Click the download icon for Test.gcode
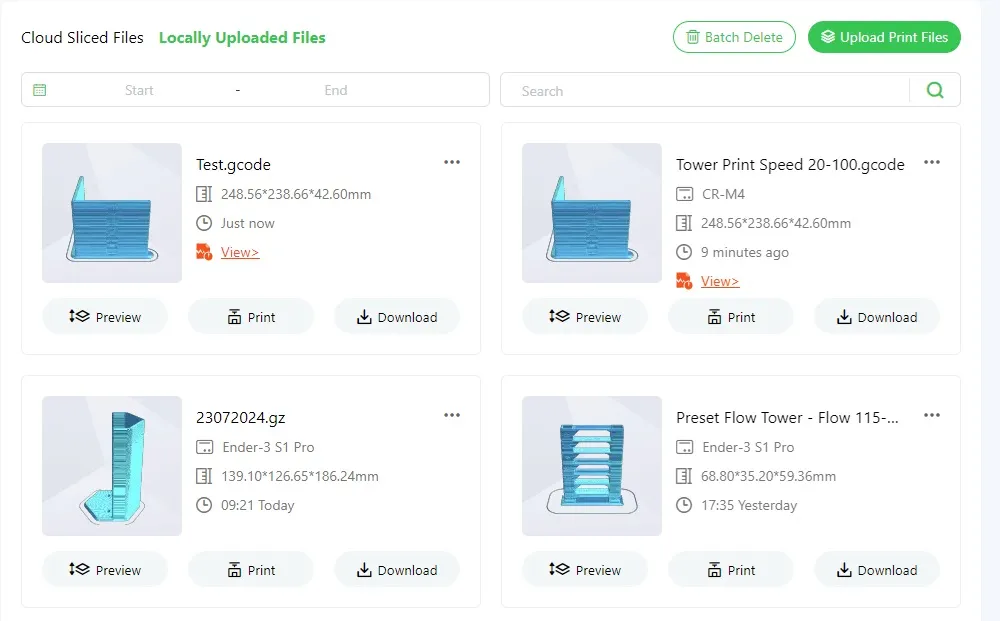 (362, 317)
